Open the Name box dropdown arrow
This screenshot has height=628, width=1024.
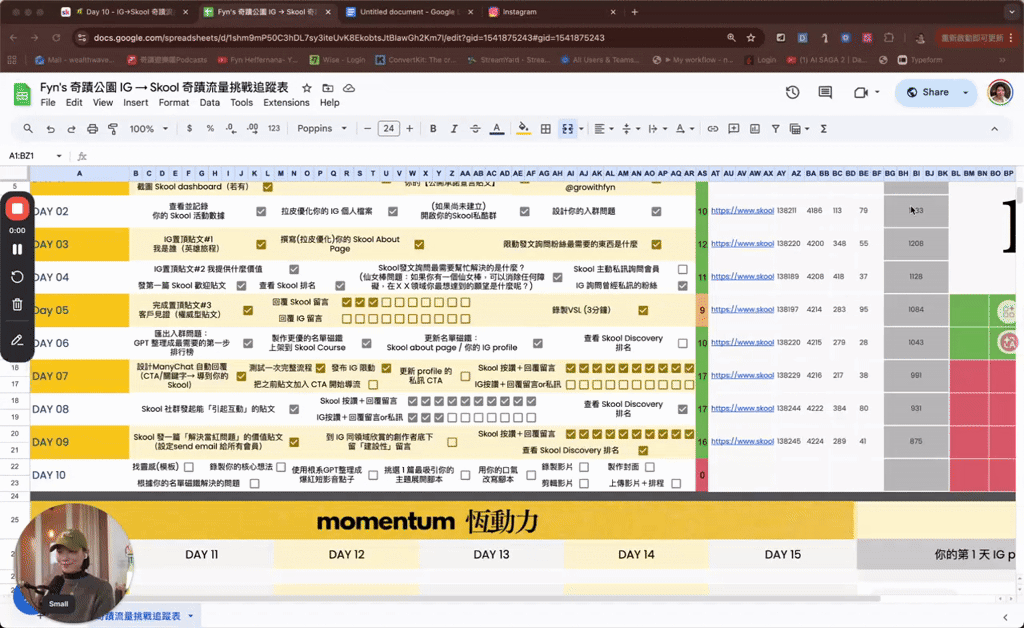59,156
